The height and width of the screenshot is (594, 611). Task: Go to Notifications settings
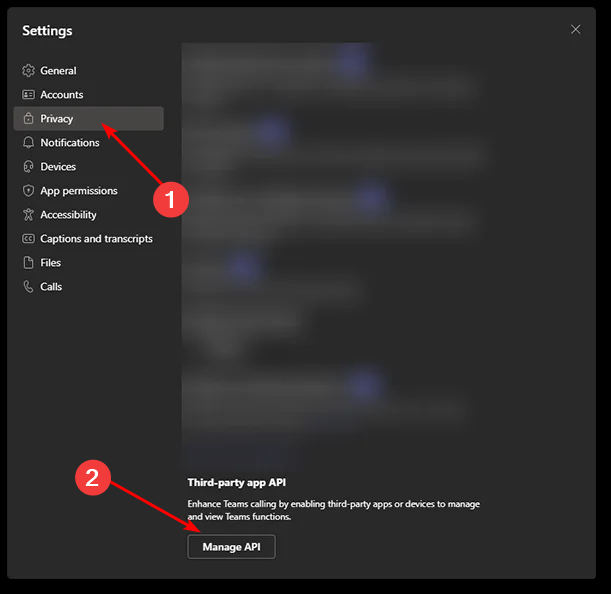88,143
